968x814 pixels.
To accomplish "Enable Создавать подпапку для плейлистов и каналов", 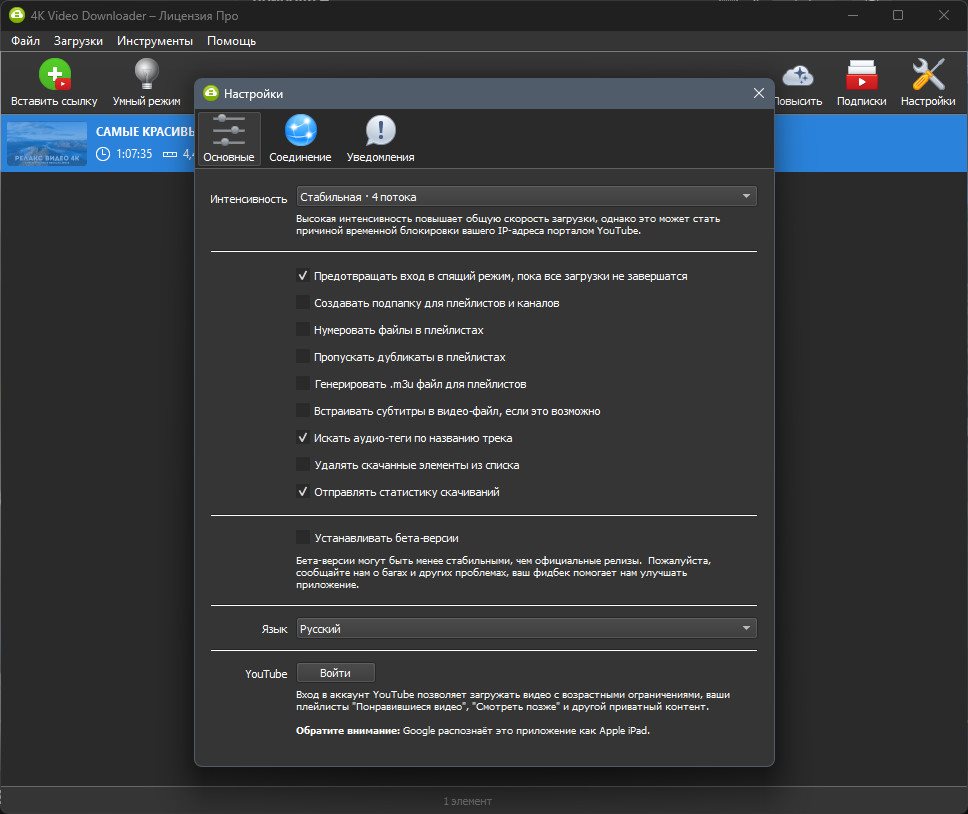I will [x=302, y=303].
